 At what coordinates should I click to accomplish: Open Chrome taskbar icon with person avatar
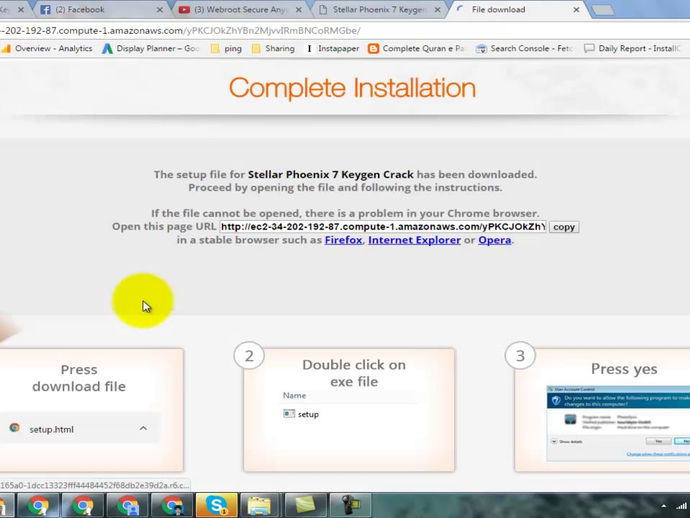coord(173,505)
